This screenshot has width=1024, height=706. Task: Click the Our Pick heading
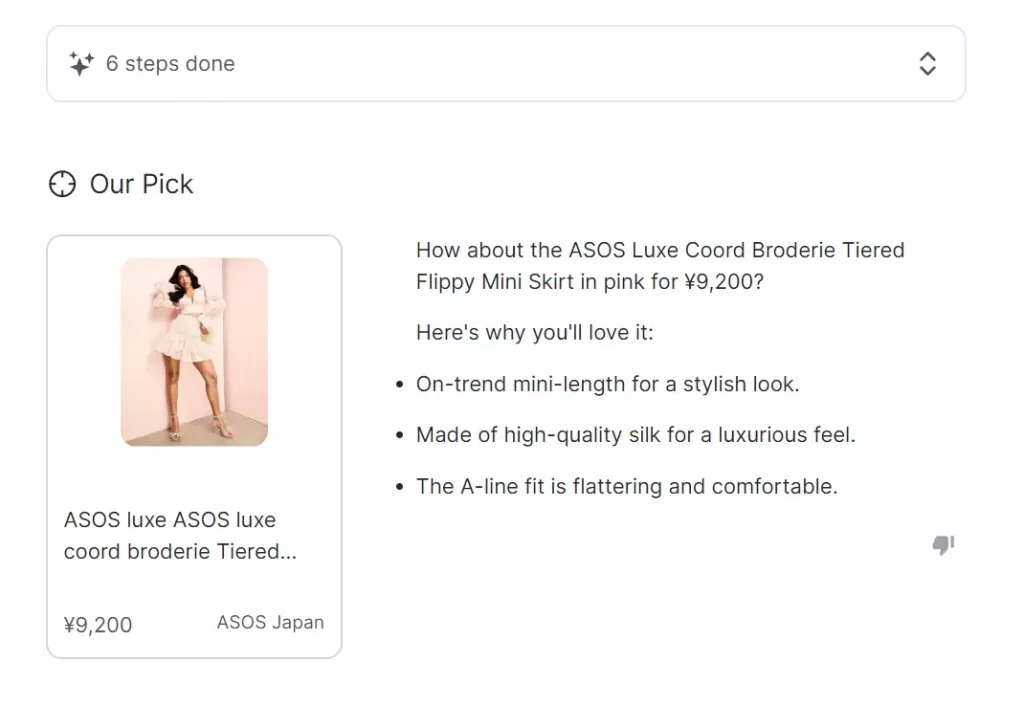coord(142,184)
